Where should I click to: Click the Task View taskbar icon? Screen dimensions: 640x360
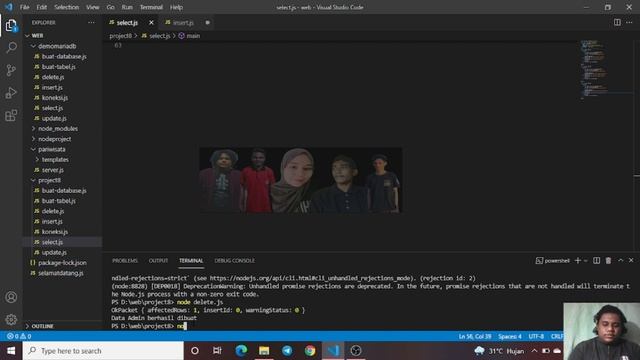click(x=217, y=351)
